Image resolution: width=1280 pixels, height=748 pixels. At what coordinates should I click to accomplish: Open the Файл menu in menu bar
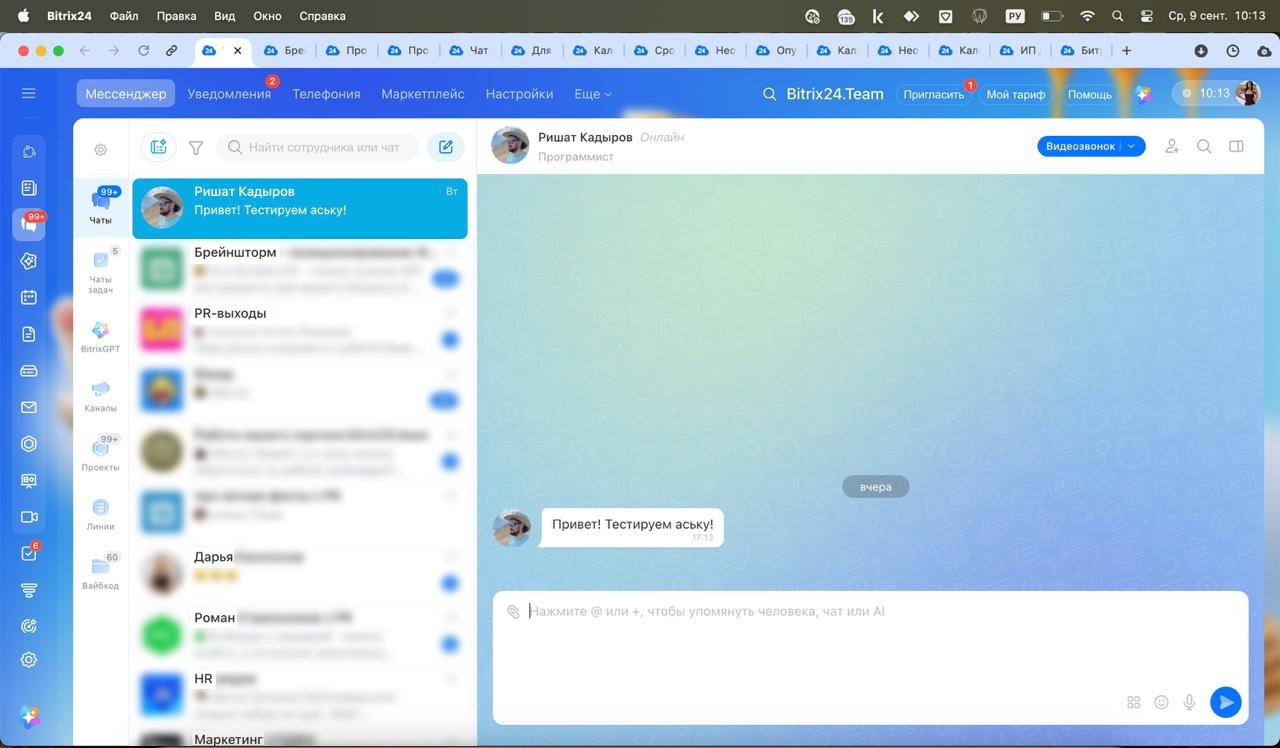tap(124, 16)
